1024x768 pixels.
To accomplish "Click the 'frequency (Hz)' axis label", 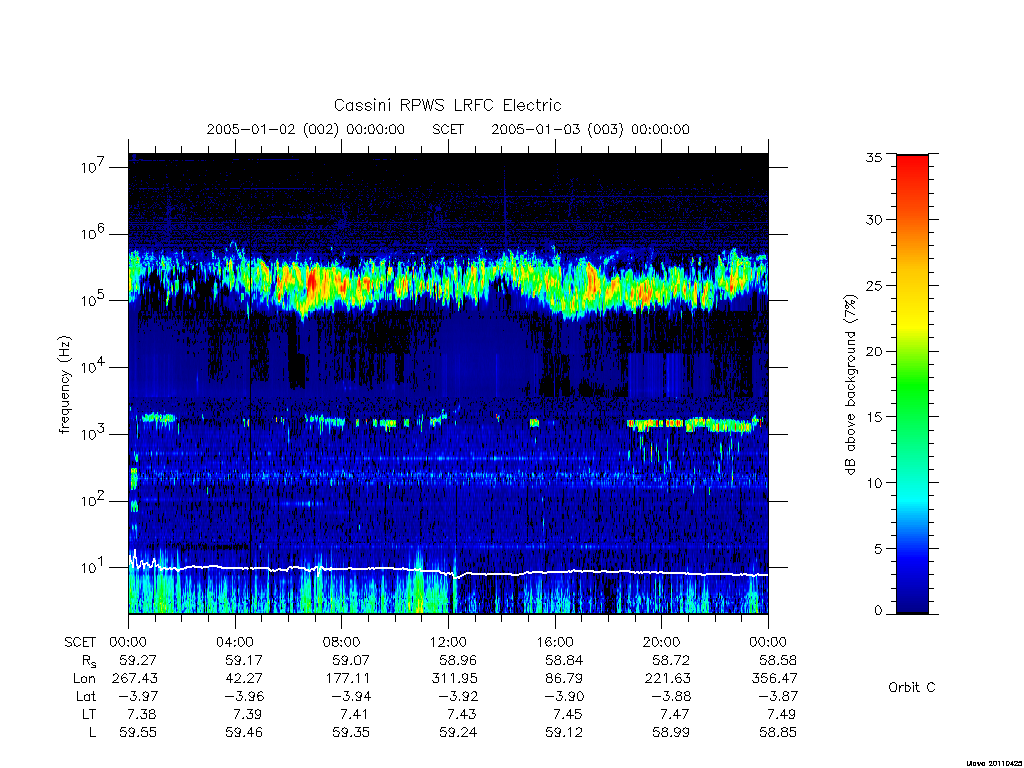I will [64, 385].
